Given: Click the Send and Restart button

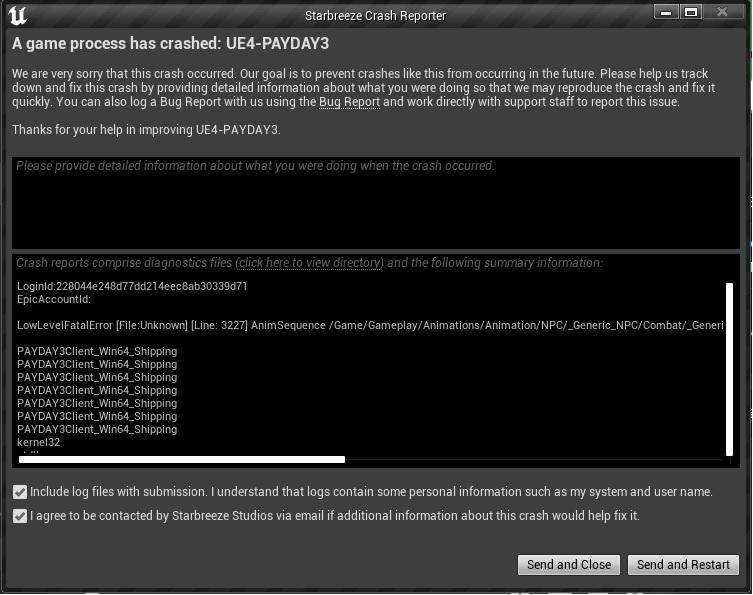Looking at the screenshot, I should point(683,565).
